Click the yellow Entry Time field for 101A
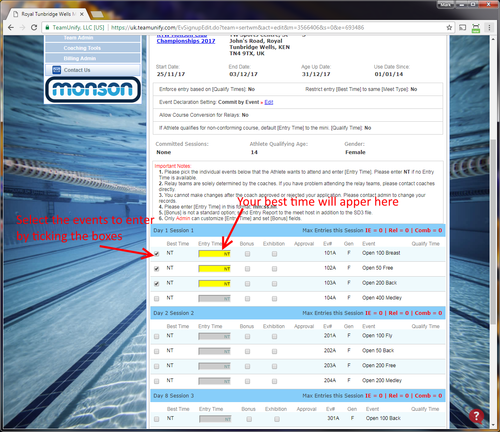 coord(214,254)
